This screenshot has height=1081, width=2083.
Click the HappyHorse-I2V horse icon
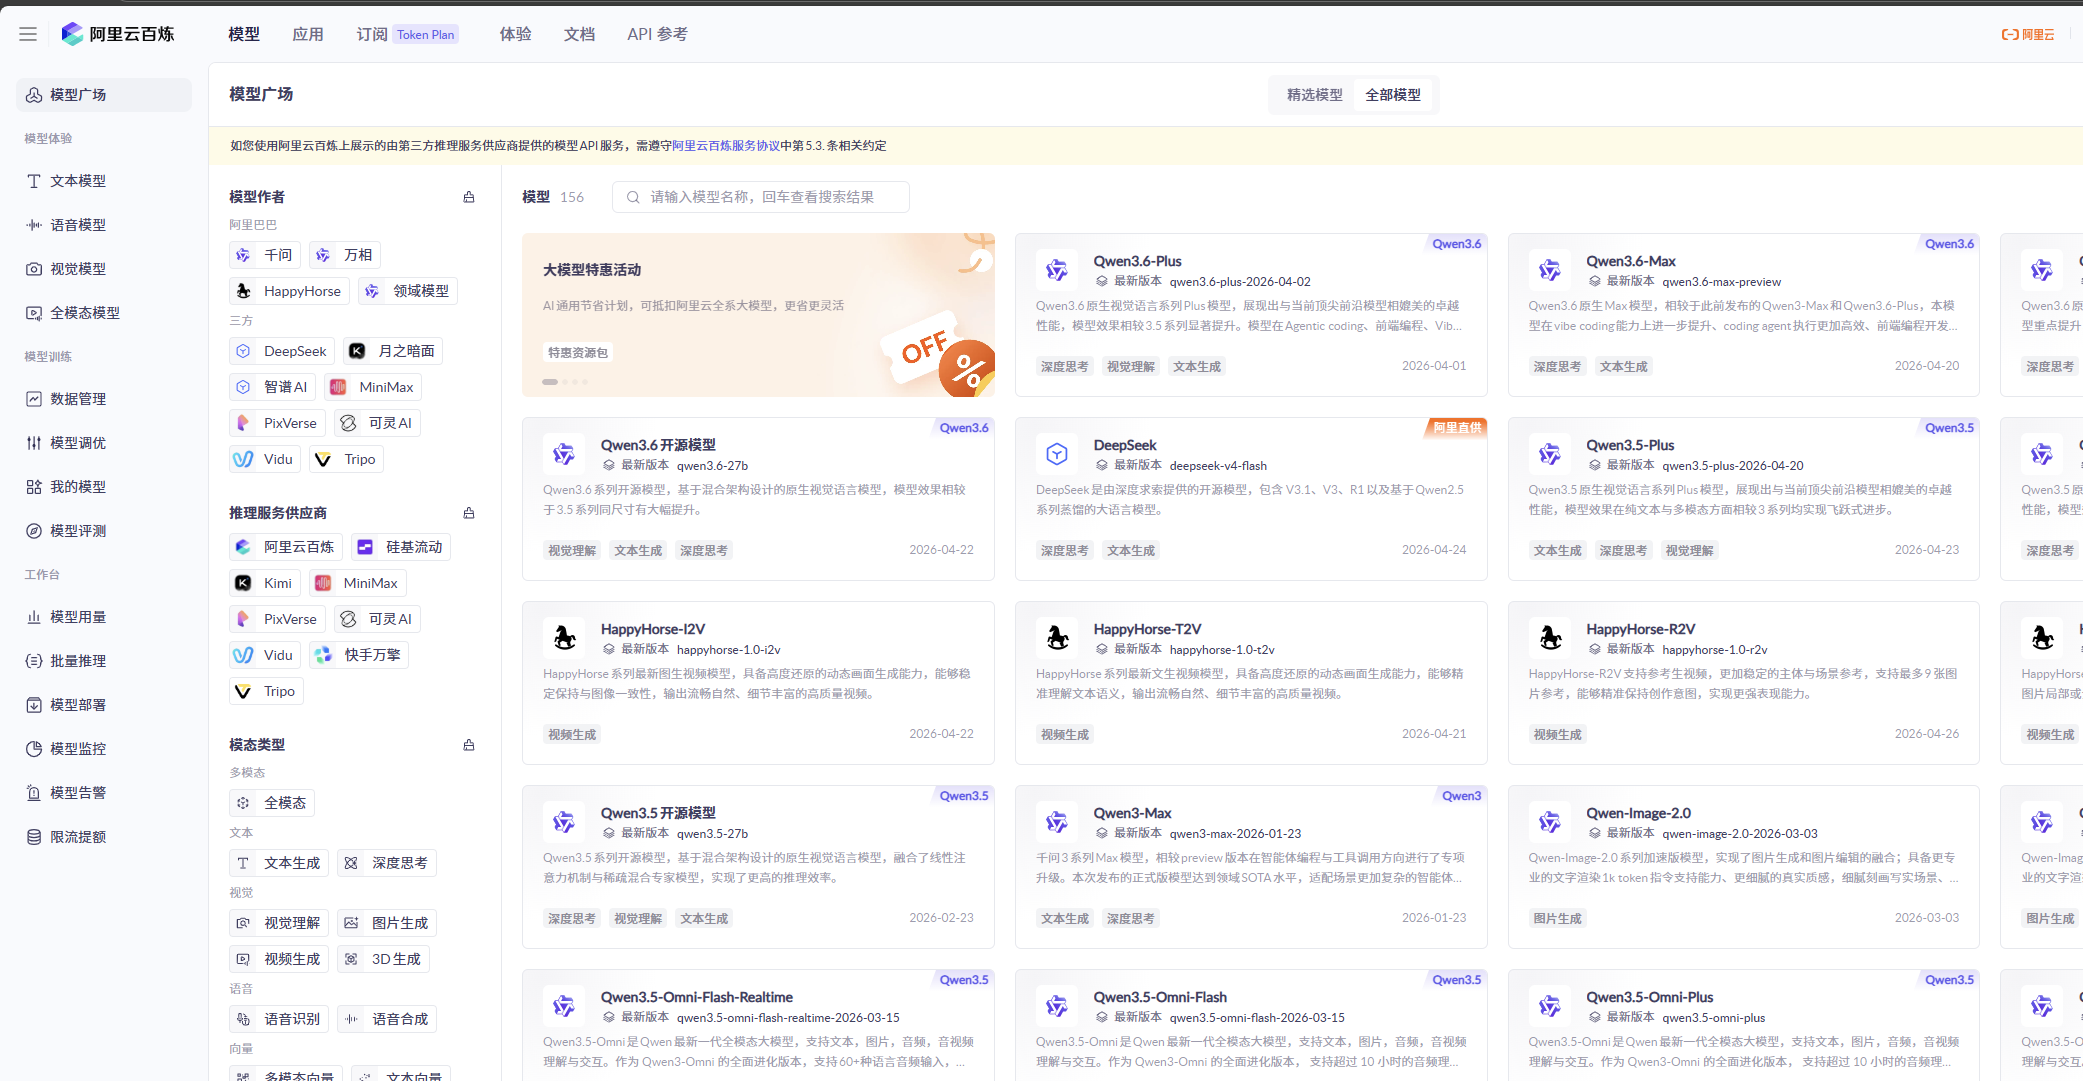point(564,638)
